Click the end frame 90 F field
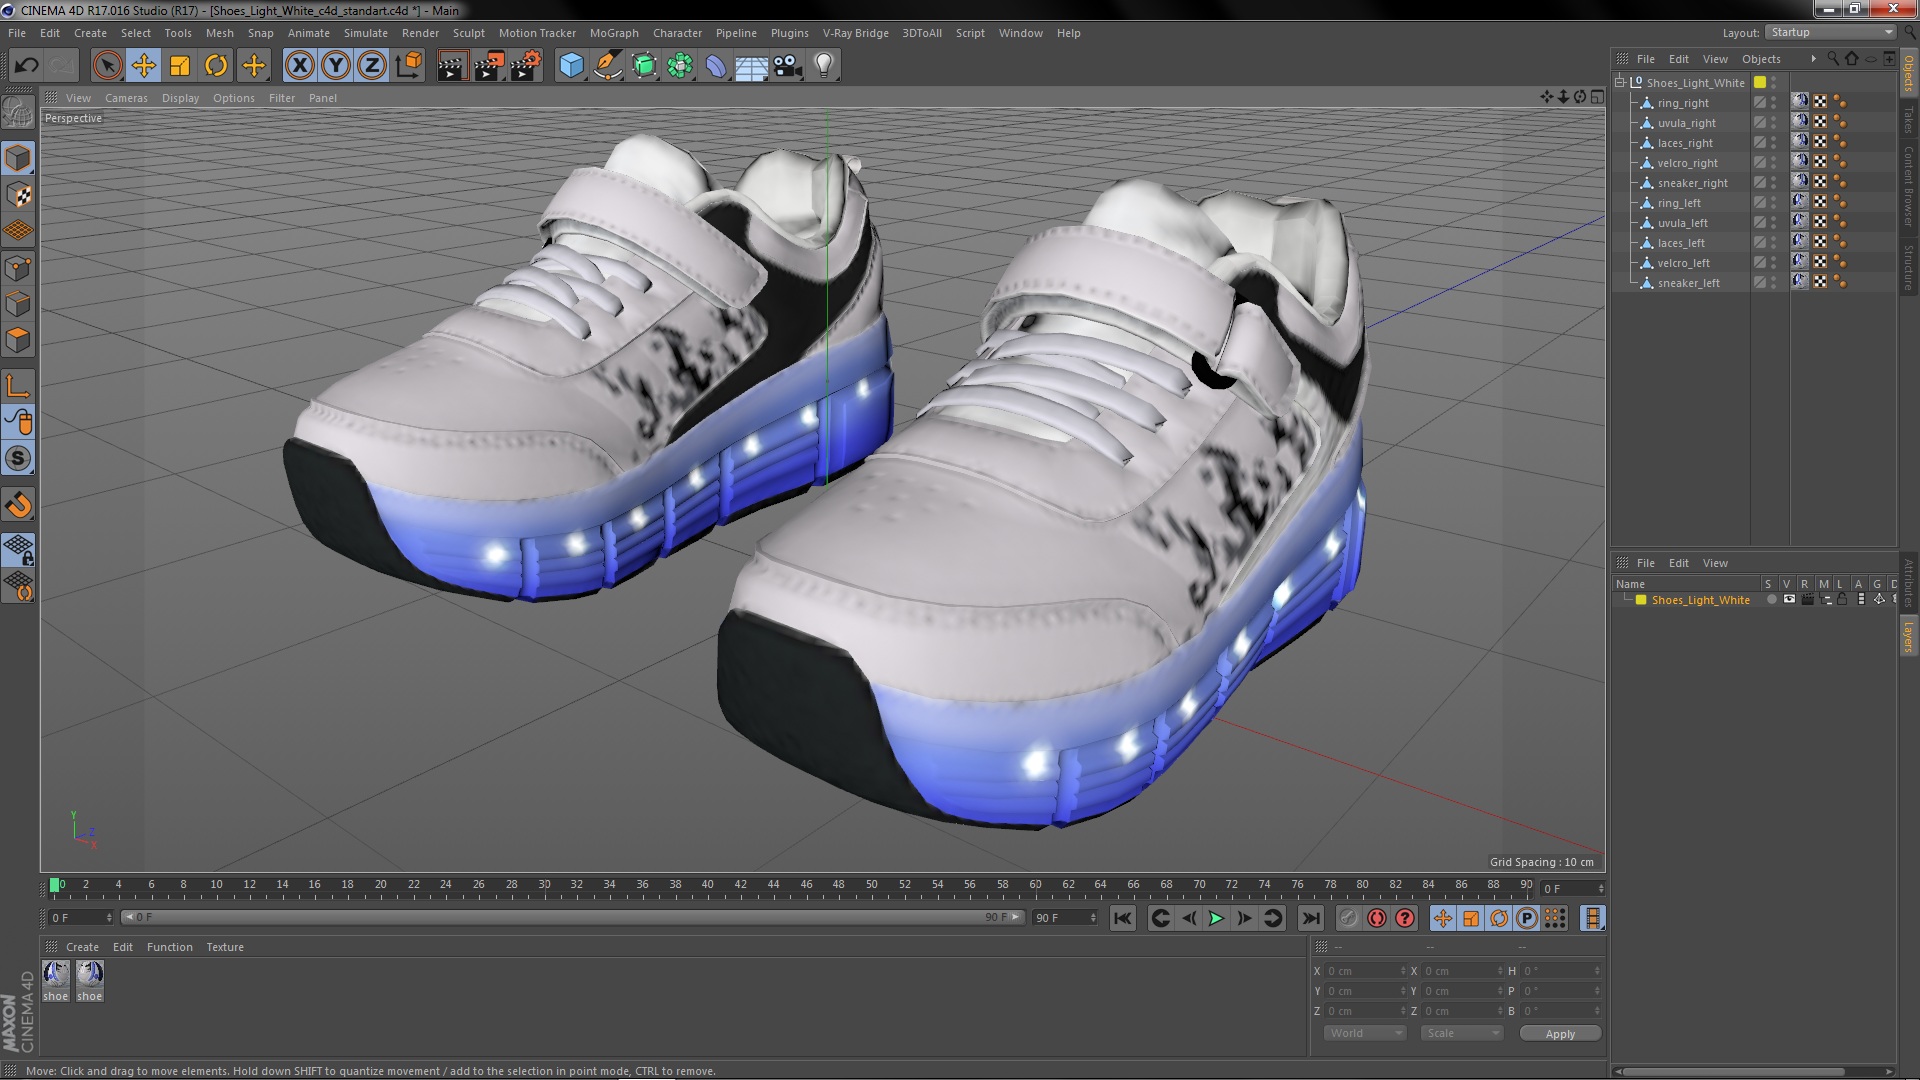The image size is (1920, 1080). (x=1065, y=918)
